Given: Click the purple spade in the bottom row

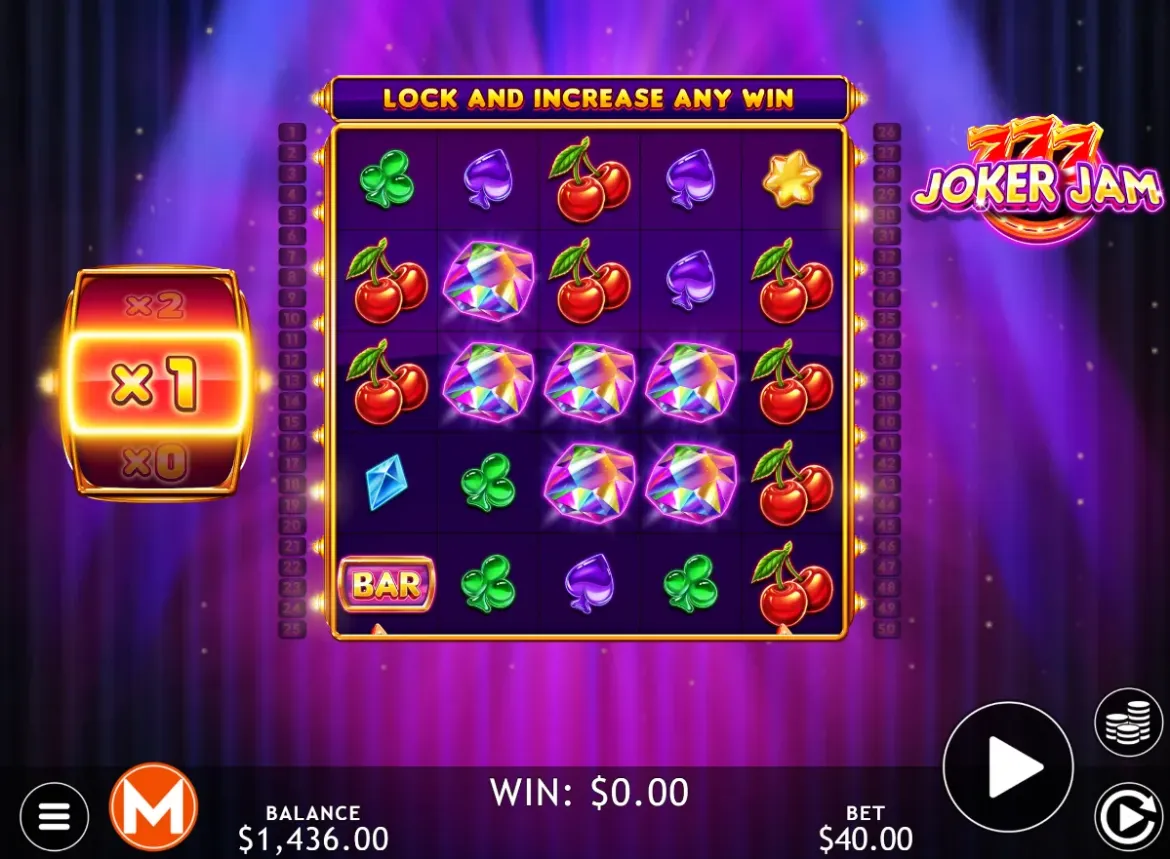Looking at the screenshot, I should coord(589,583).
